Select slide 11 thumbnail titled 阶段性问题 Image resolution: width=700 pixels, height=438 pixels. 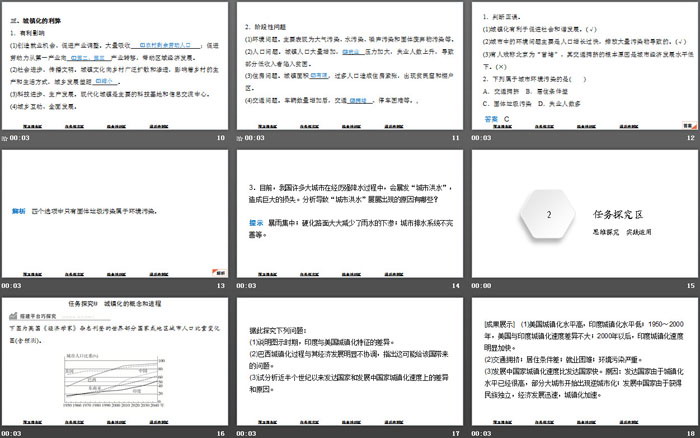(347, 66)
